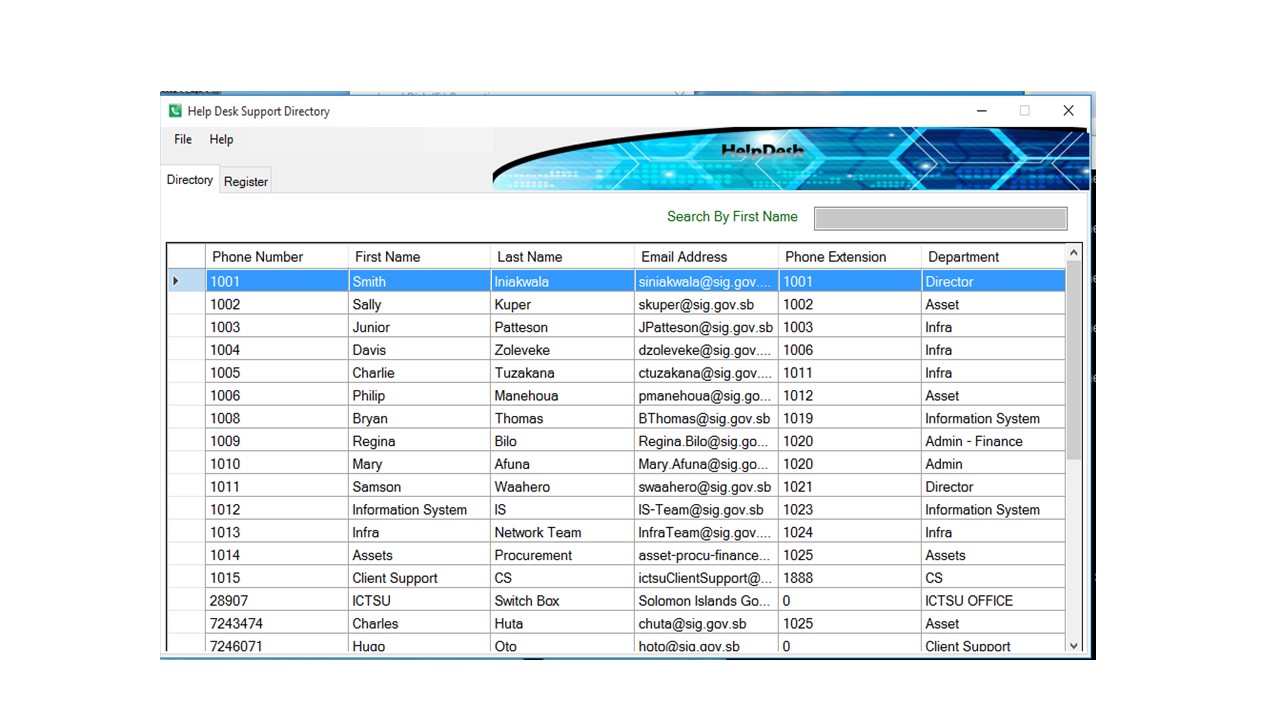Image resolution: width=1280 pixels, height=720 pixels.
Task: Click phone number cell '7246071'
Action: (x=277, y=646)
